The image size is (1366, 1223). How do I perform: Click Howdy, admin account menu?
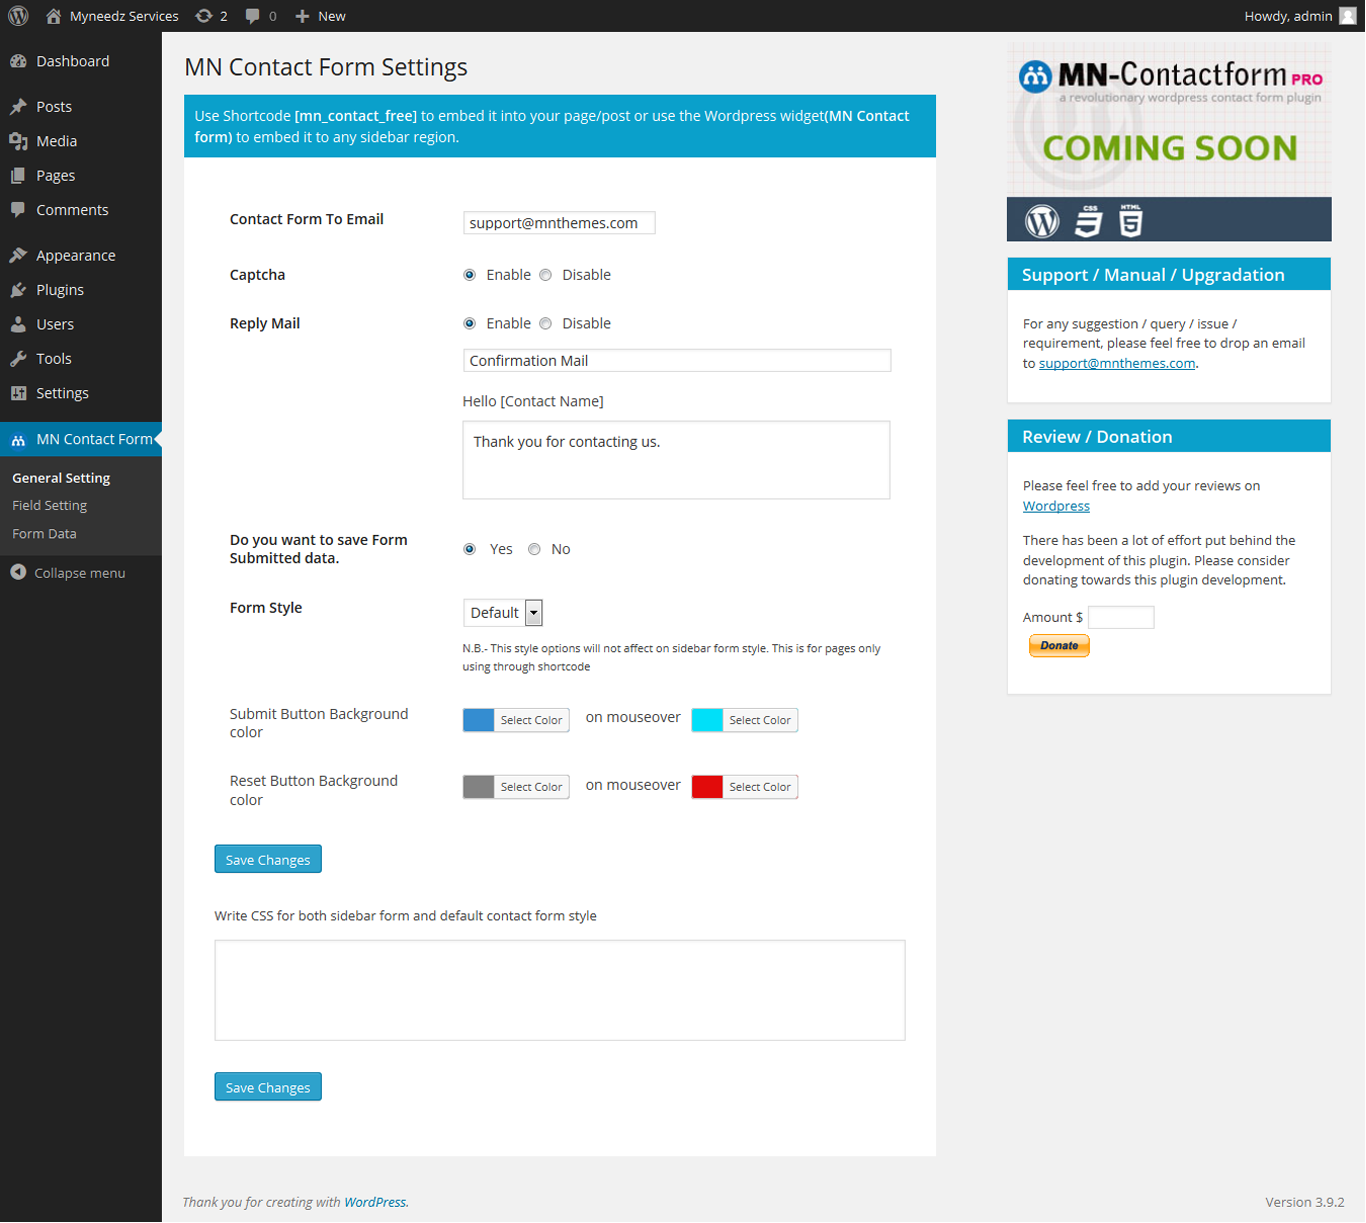[x=1300, y=16]
